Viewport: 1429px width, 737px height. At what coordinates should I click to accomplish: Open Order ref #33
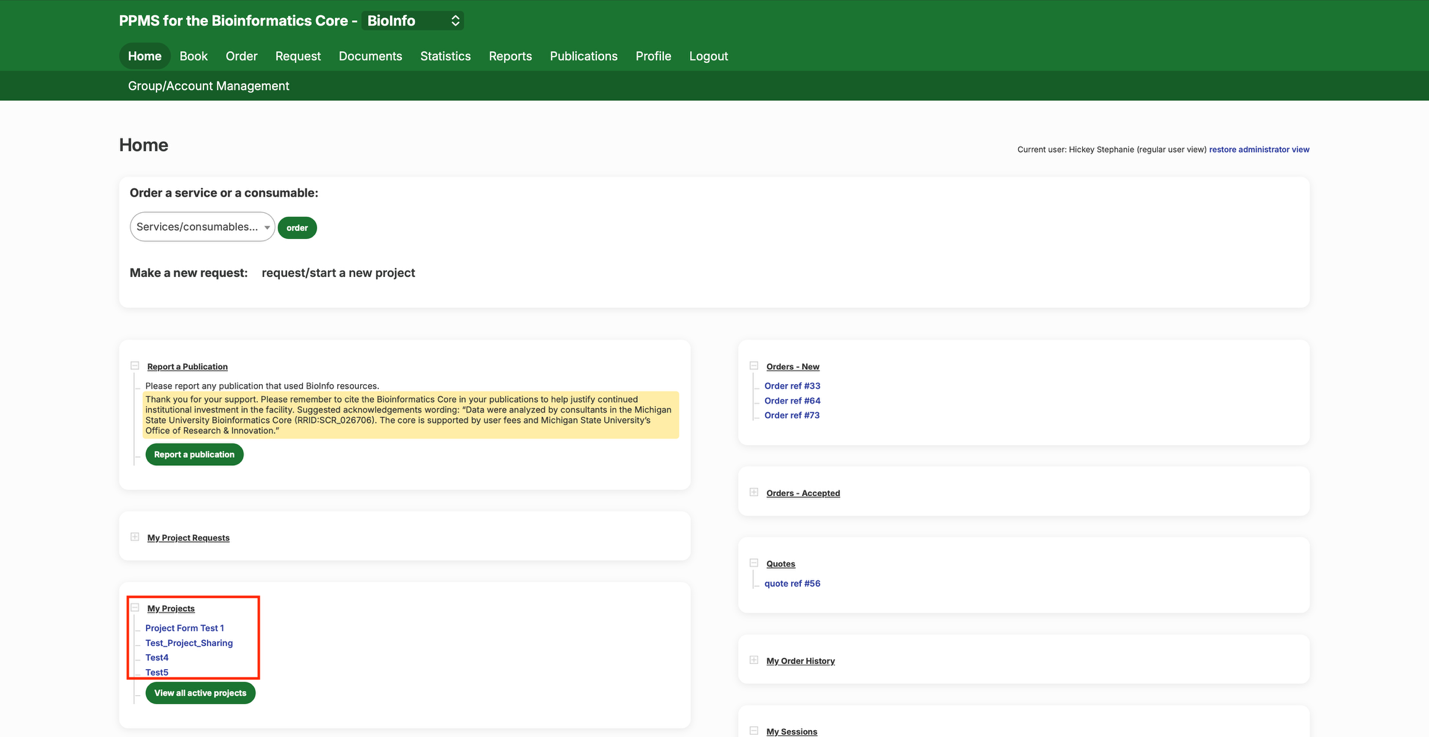point(792,386)
